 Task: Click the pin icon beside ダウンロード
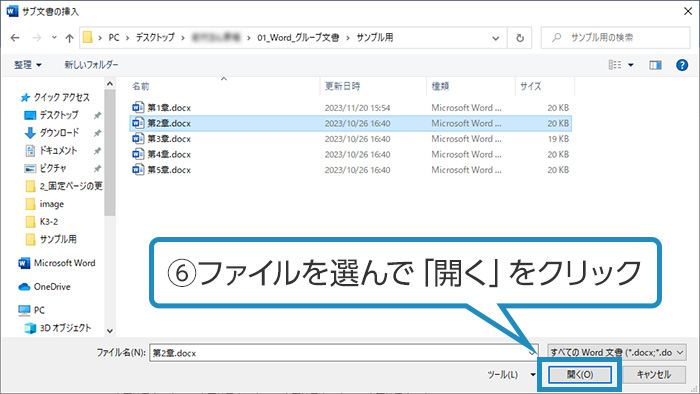pyautogui.click(x=97, y=133)
